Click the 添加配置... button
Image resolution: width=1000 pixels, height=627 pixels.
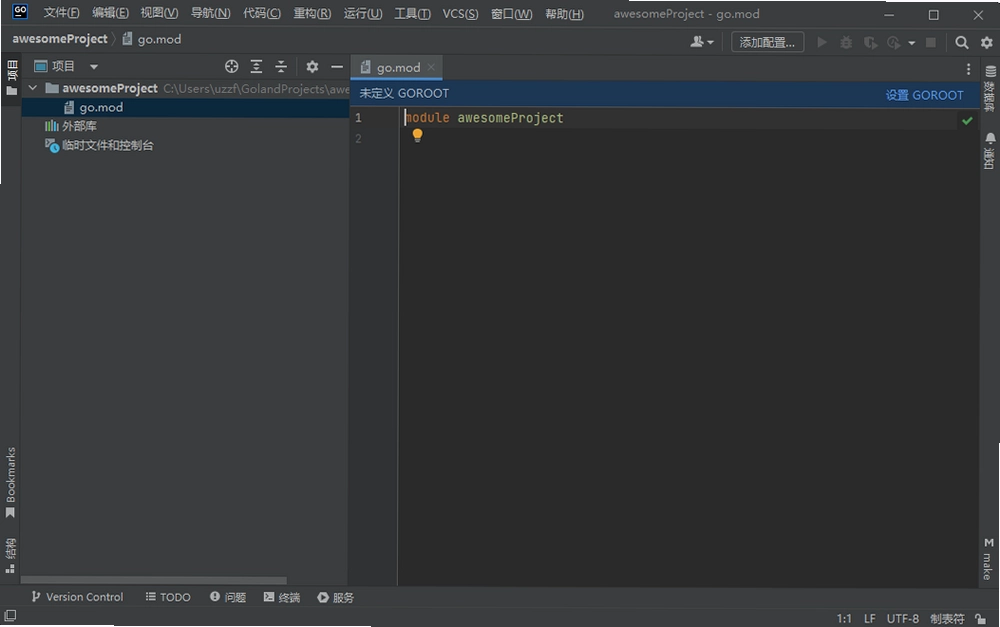[x=767, y=42]
